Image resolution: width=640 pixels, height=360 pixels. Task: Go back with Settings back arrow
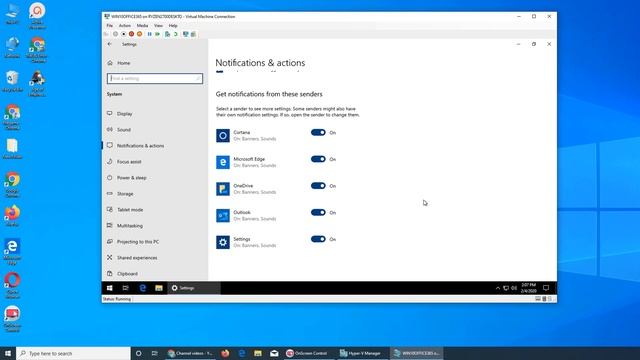(109, 44)
